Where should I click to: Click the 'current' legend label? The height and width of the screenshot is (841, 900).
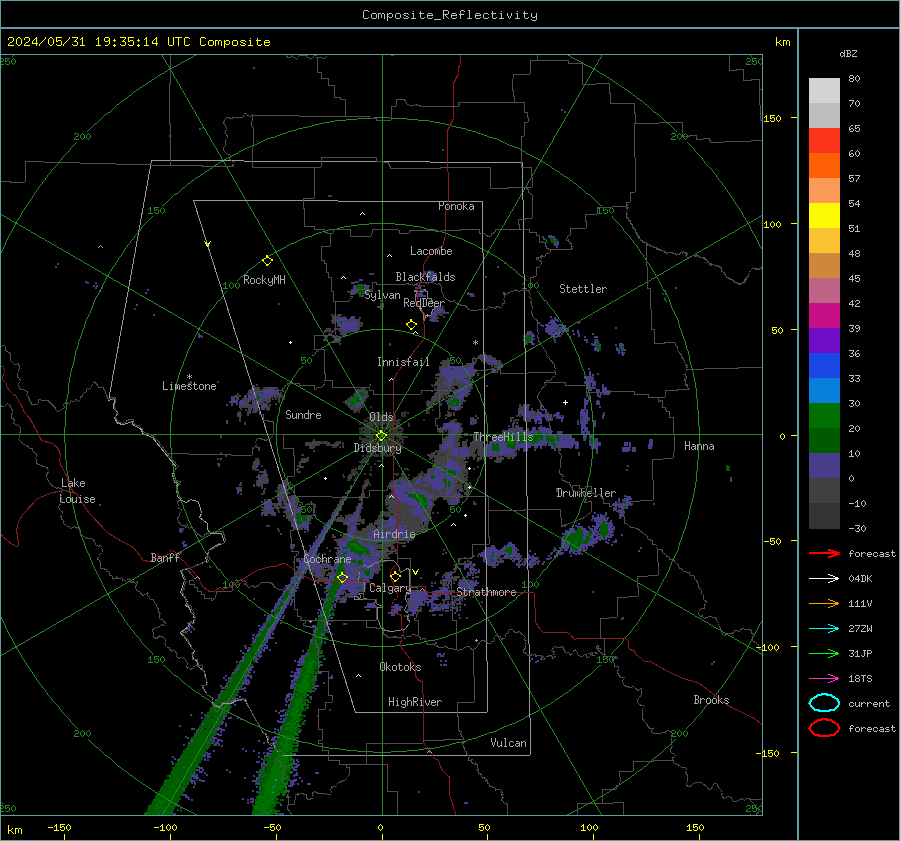click(869, 704)
